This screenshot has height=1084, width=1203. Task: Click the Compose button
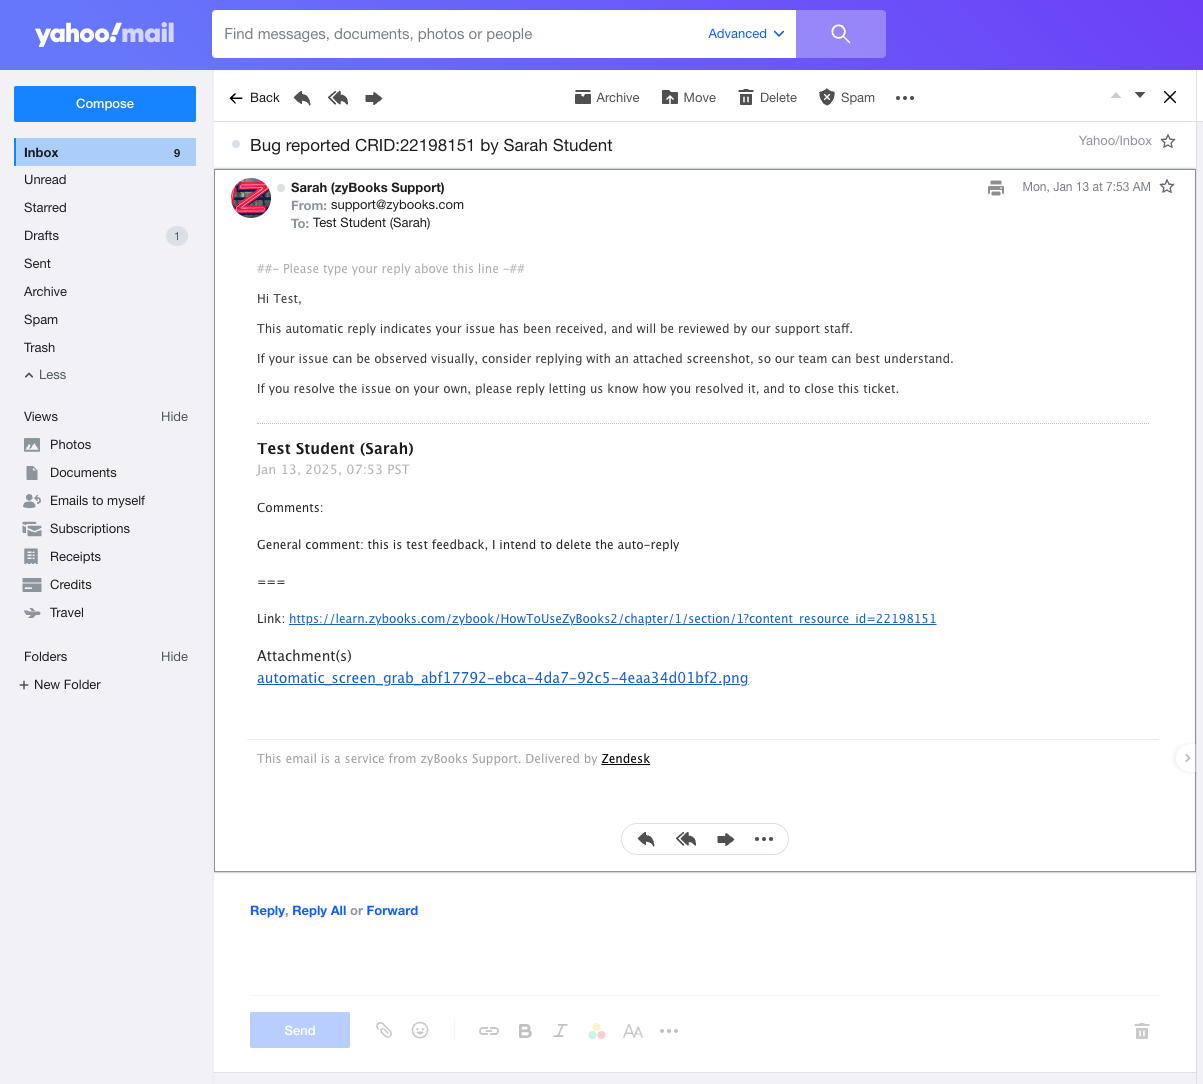105,104
